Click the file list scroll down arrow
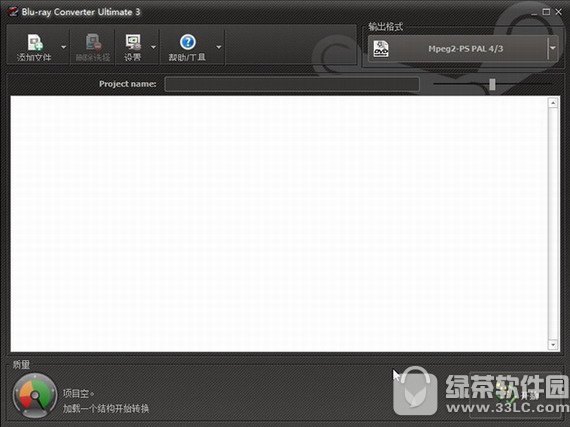This screenshot has height=427, width=570. click(553, 344)
